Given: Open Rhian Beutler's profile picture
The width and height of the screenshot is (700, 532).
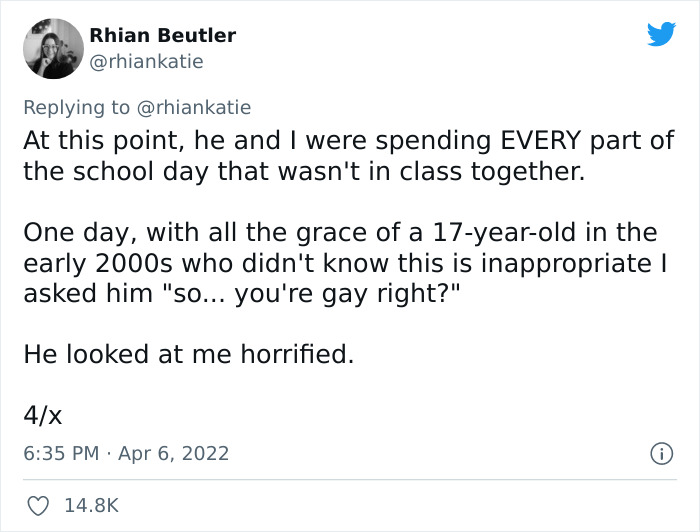Looking at the screenshot, I should click(x=52, y=48).
